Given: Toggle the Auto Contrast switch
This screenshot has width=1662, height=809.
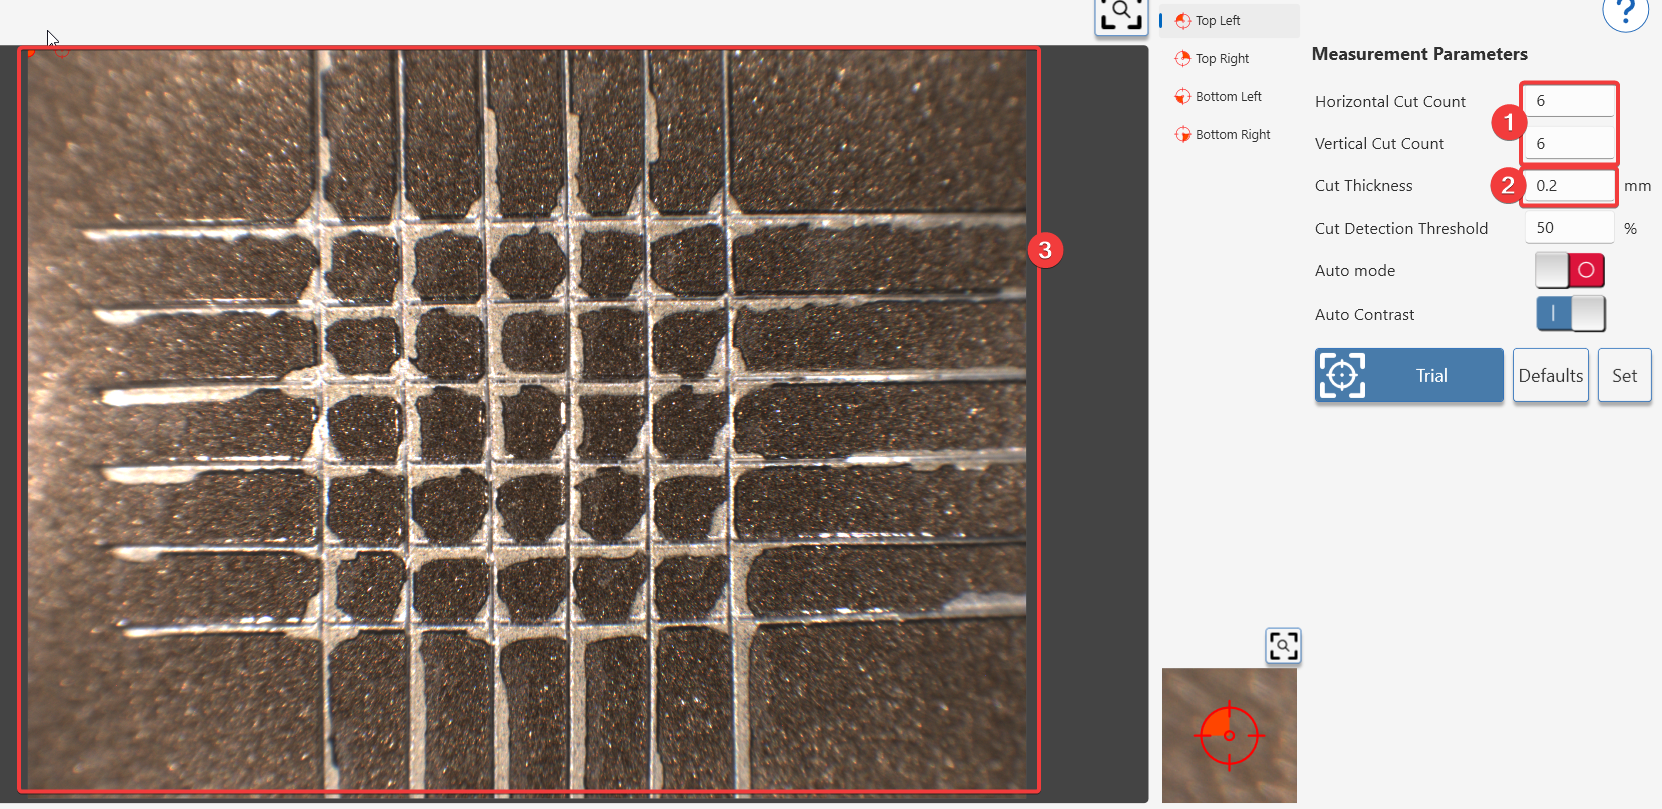Looking at the screenshot, I should (1570, 314).
